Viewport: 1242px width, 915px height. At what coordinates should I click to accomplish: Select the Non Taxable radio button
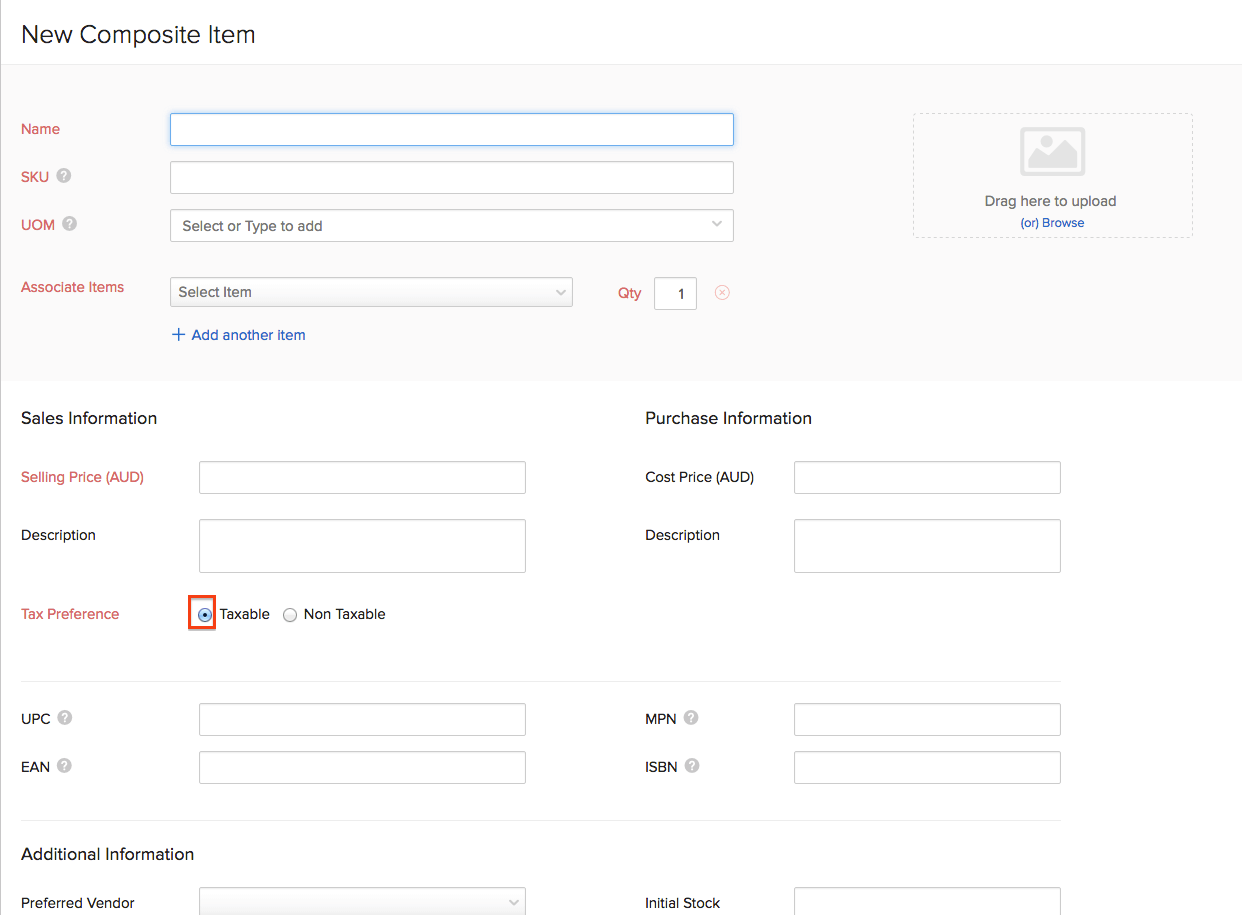coord(290,615)
